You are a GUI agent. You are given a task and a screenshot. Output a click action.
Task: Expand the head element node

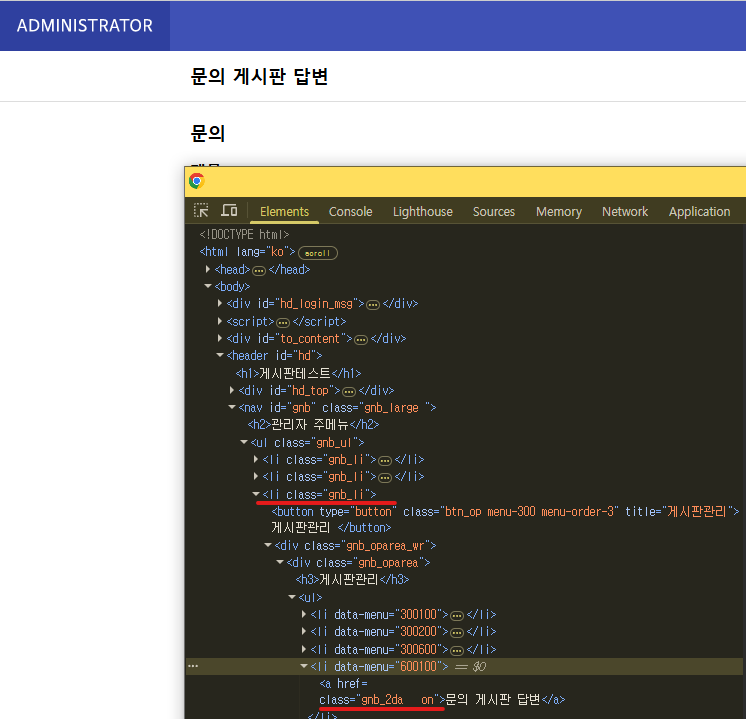point(208,269)
